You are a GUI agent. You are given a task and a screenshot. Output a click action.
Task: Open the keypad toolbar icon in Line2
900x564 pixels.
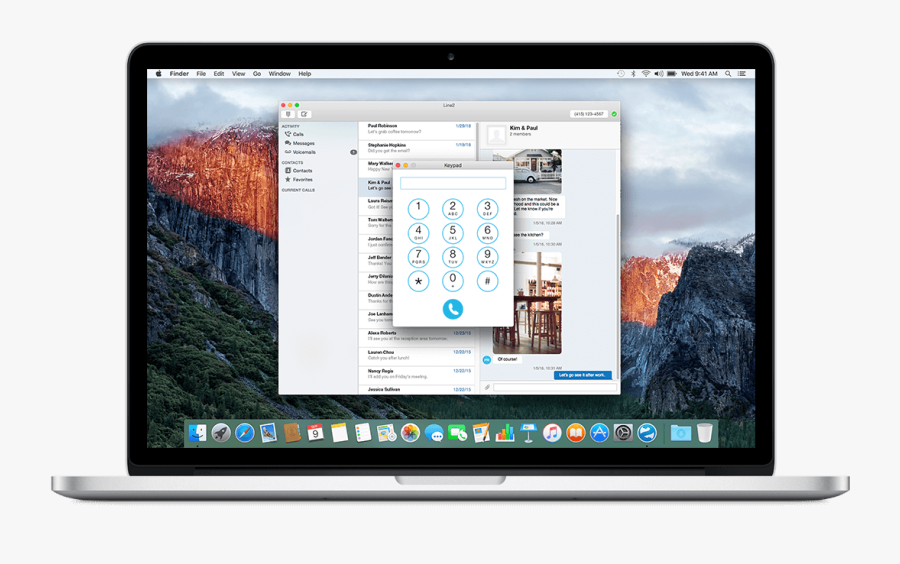click(288, 114)
